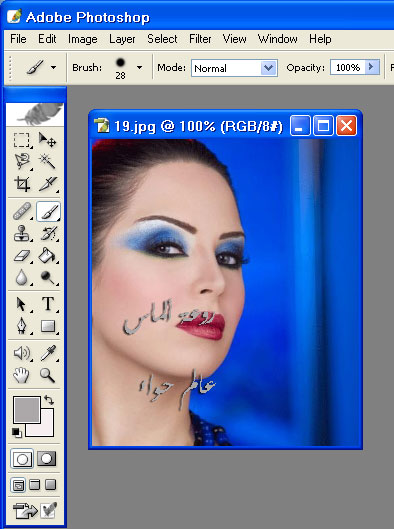Open the Opacity slider arrow
This screenshot has width=394, height=529.
(x=372, y=67)
